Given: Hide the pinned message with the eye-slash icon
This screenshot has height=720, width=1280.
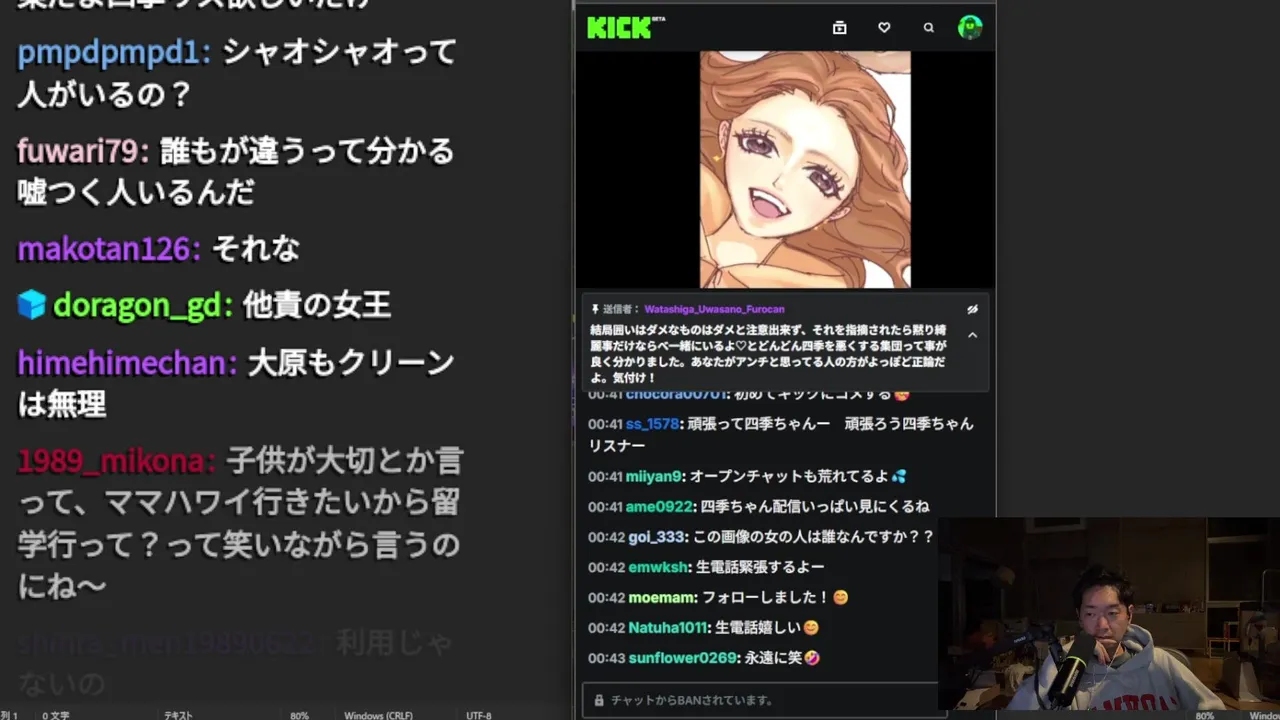Looking at the screenshot, I should [972, 310].
